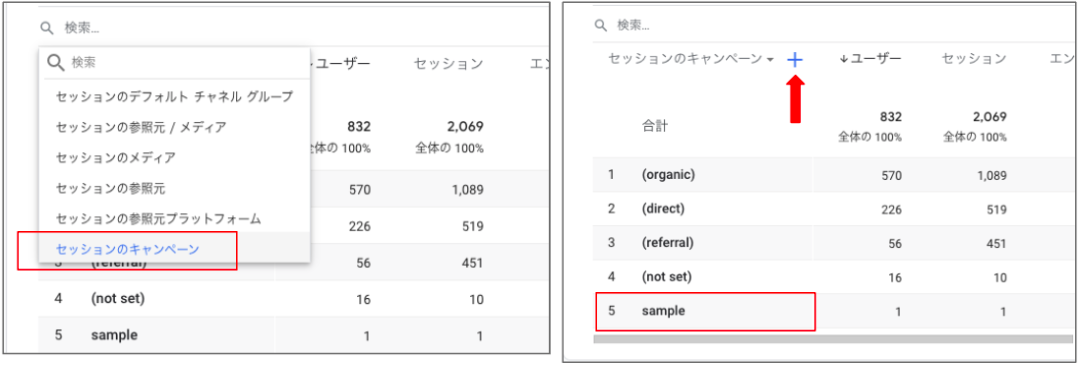Click the search magnifier icon in the right table
The height and width of the screenshot is (367, 1084).
[x=601, y=26]
